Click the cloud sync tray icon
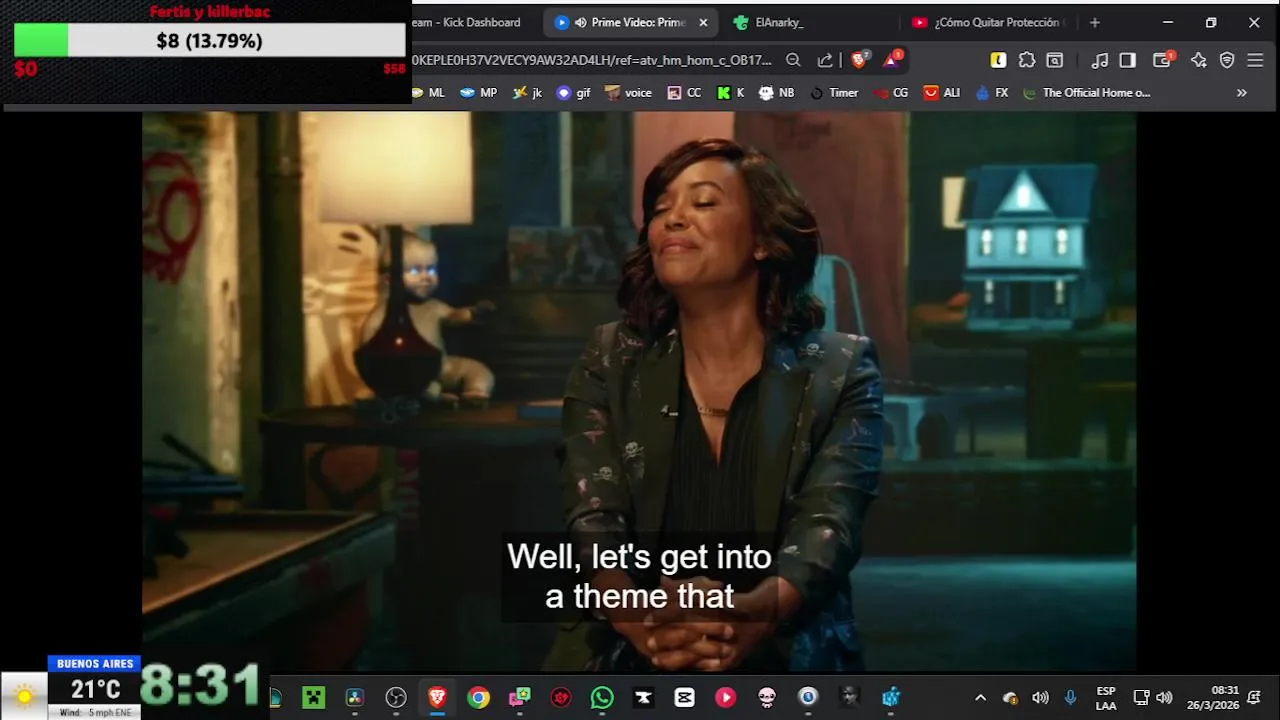Image resolution: width=1280 pixels, height=720 pixels. point(1010,697)
